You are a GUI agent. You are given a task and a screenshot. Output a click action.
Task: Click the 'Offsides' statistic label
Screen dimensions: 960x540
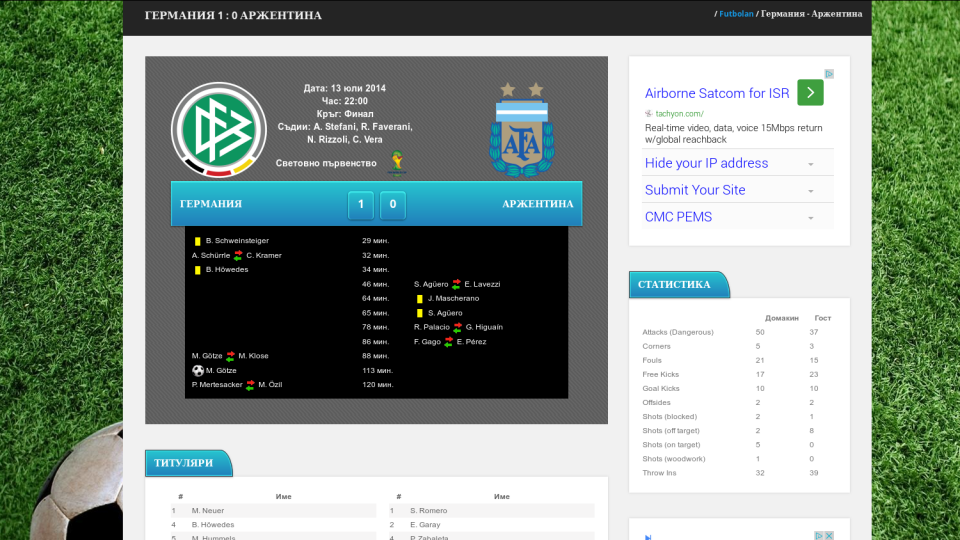point(656,403)
